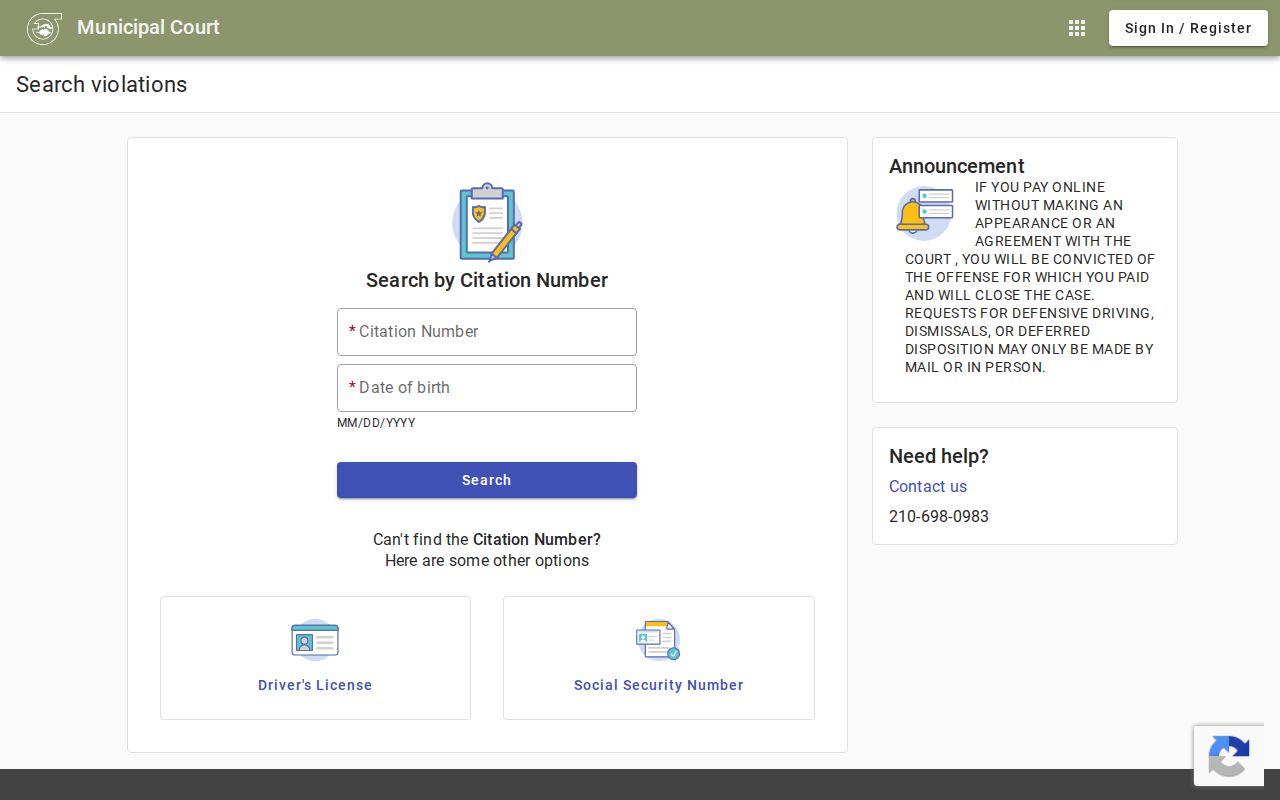This screenshot has height=800, width=1280.
Task: Open the Contact us link
Action: coord(928,487)
